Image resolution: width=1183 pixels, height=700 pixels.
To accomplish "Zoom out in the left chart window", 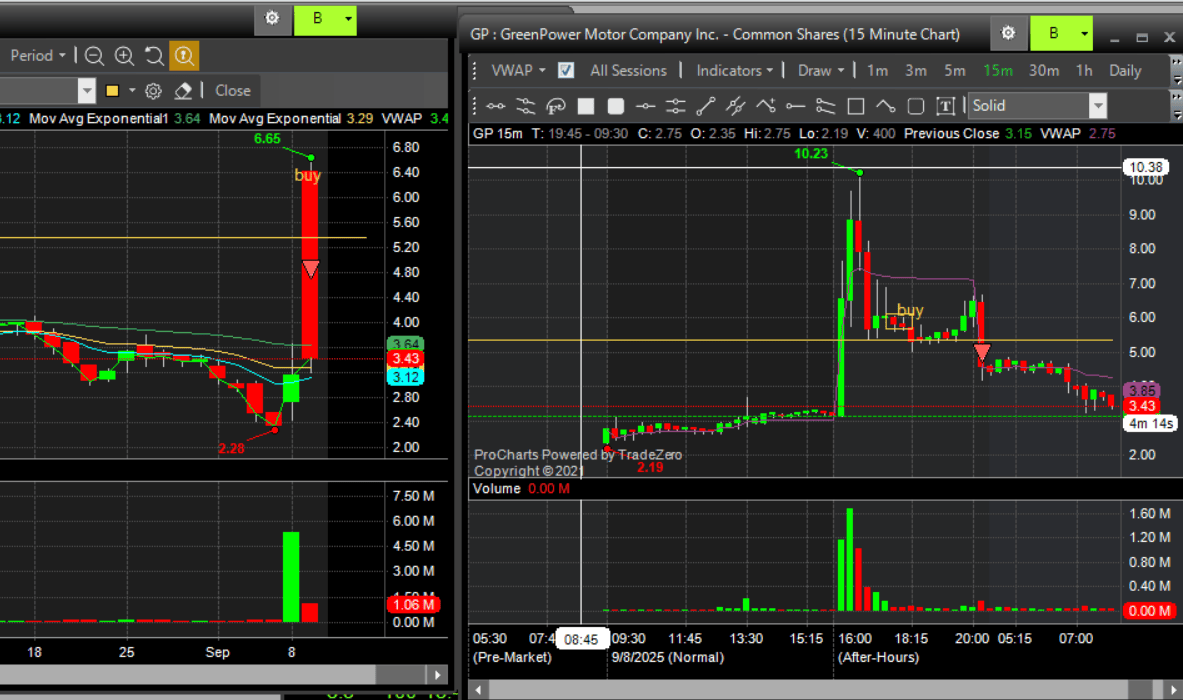I will [x=94, y=56].
